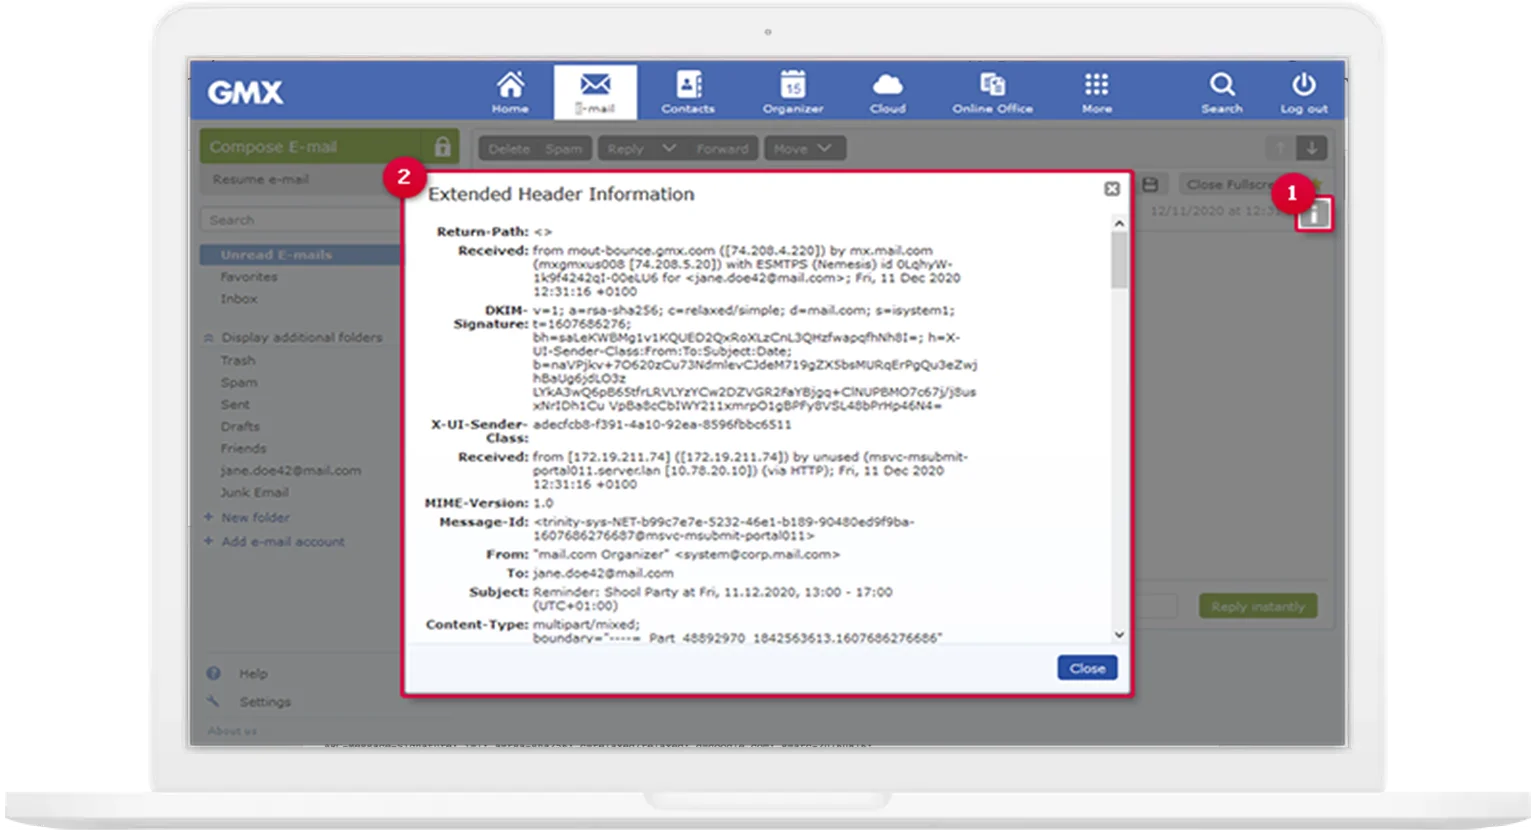This screenshot has height=830, width=1536.
Task: Open the Organizer calendar
Action: [x=793, y=92]
